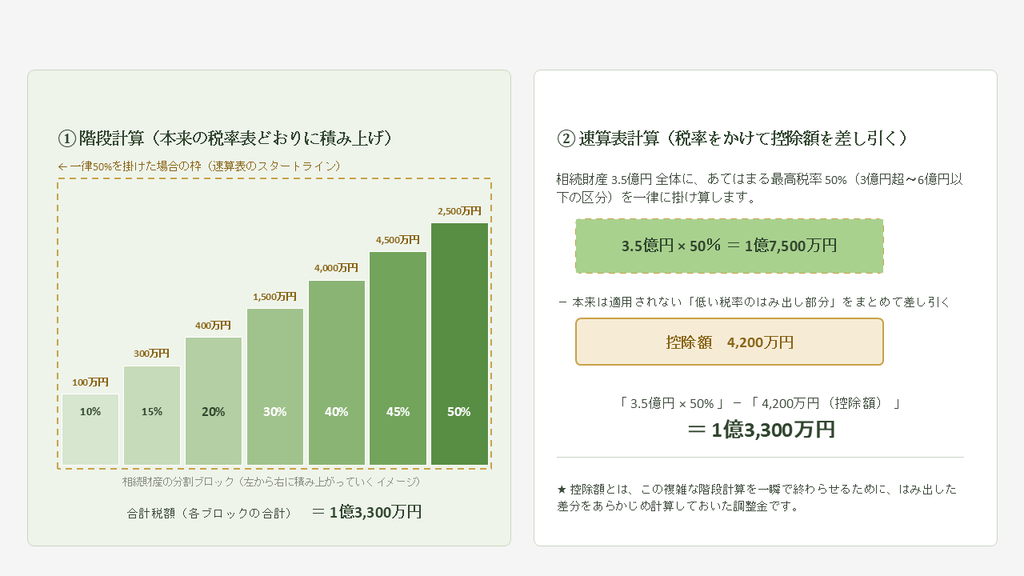Click the 4,500万円 label above 45% bar
Image resolution: width=1024 pixels, height=576 pixels.
pos(398,240)
